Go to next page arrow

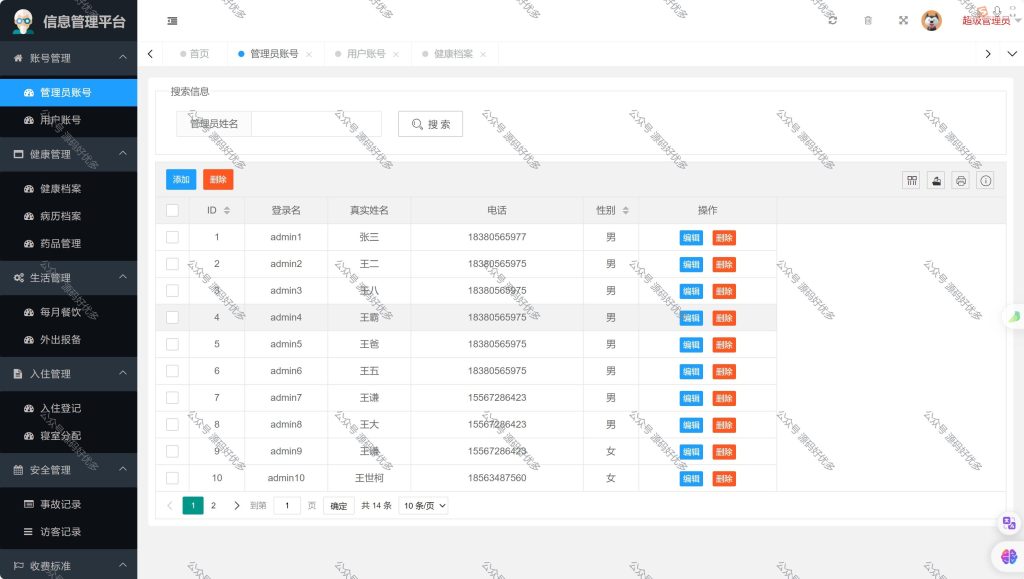236,505
